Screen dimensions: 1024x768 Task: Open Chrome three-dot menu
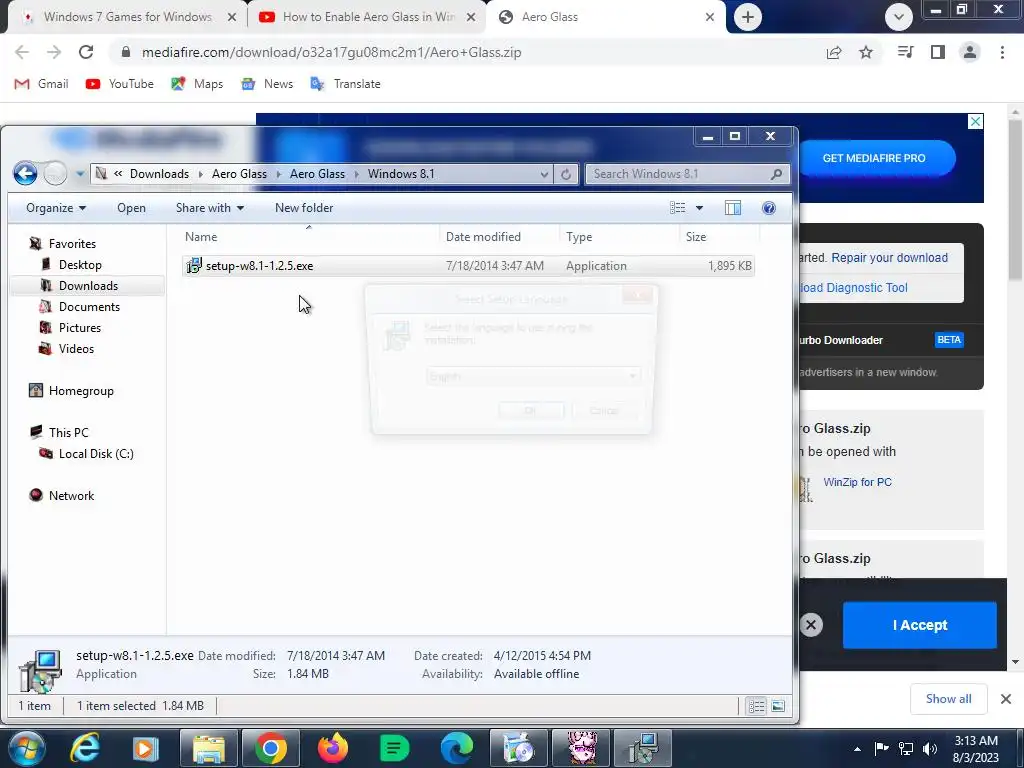(x=1002, y=52)
